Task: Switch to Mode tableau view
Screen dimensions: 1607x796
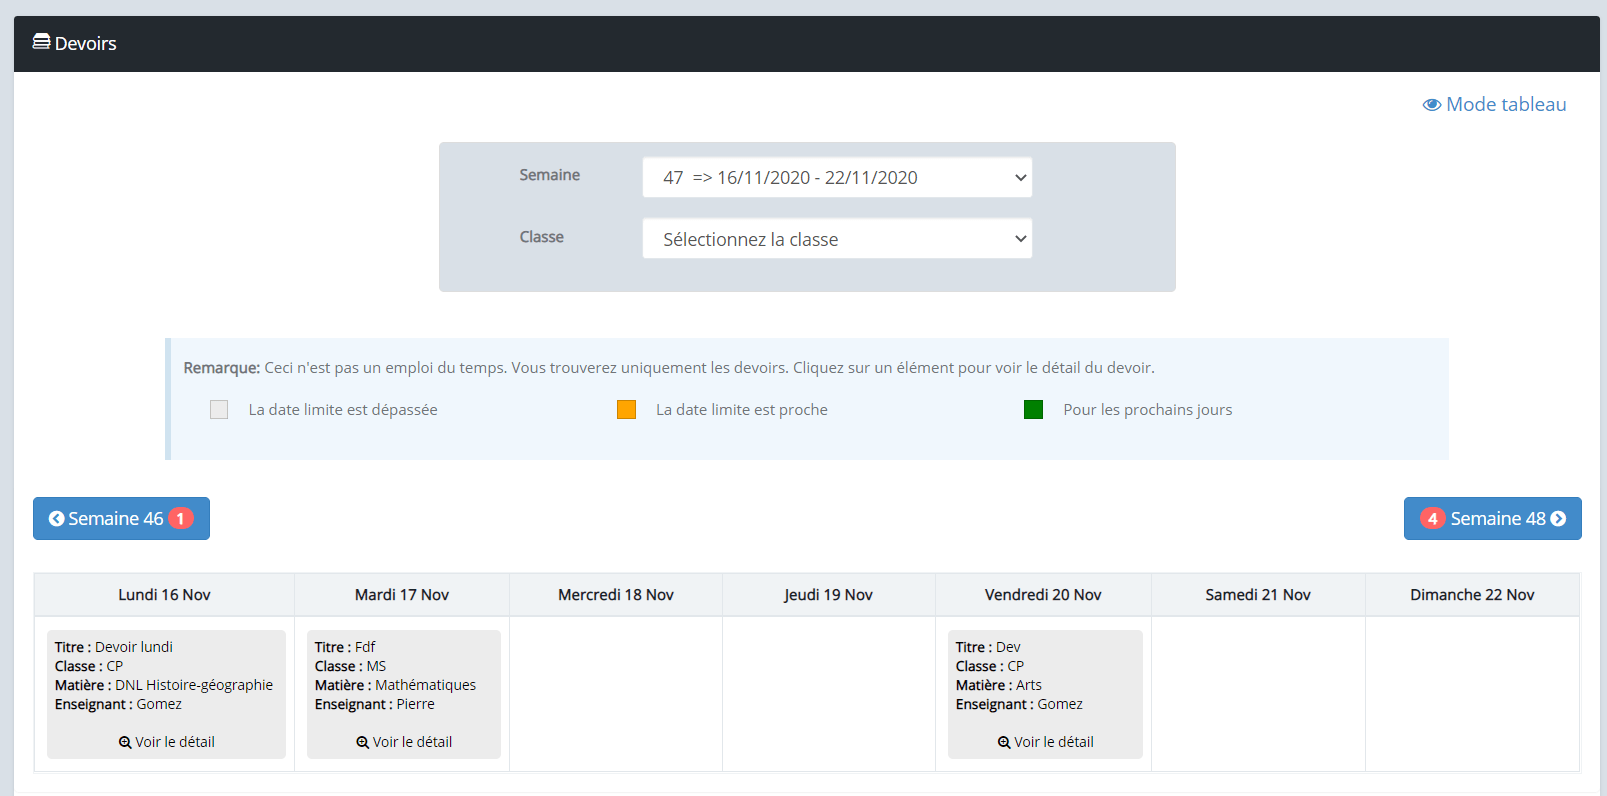Action: tap(1505, 105)
